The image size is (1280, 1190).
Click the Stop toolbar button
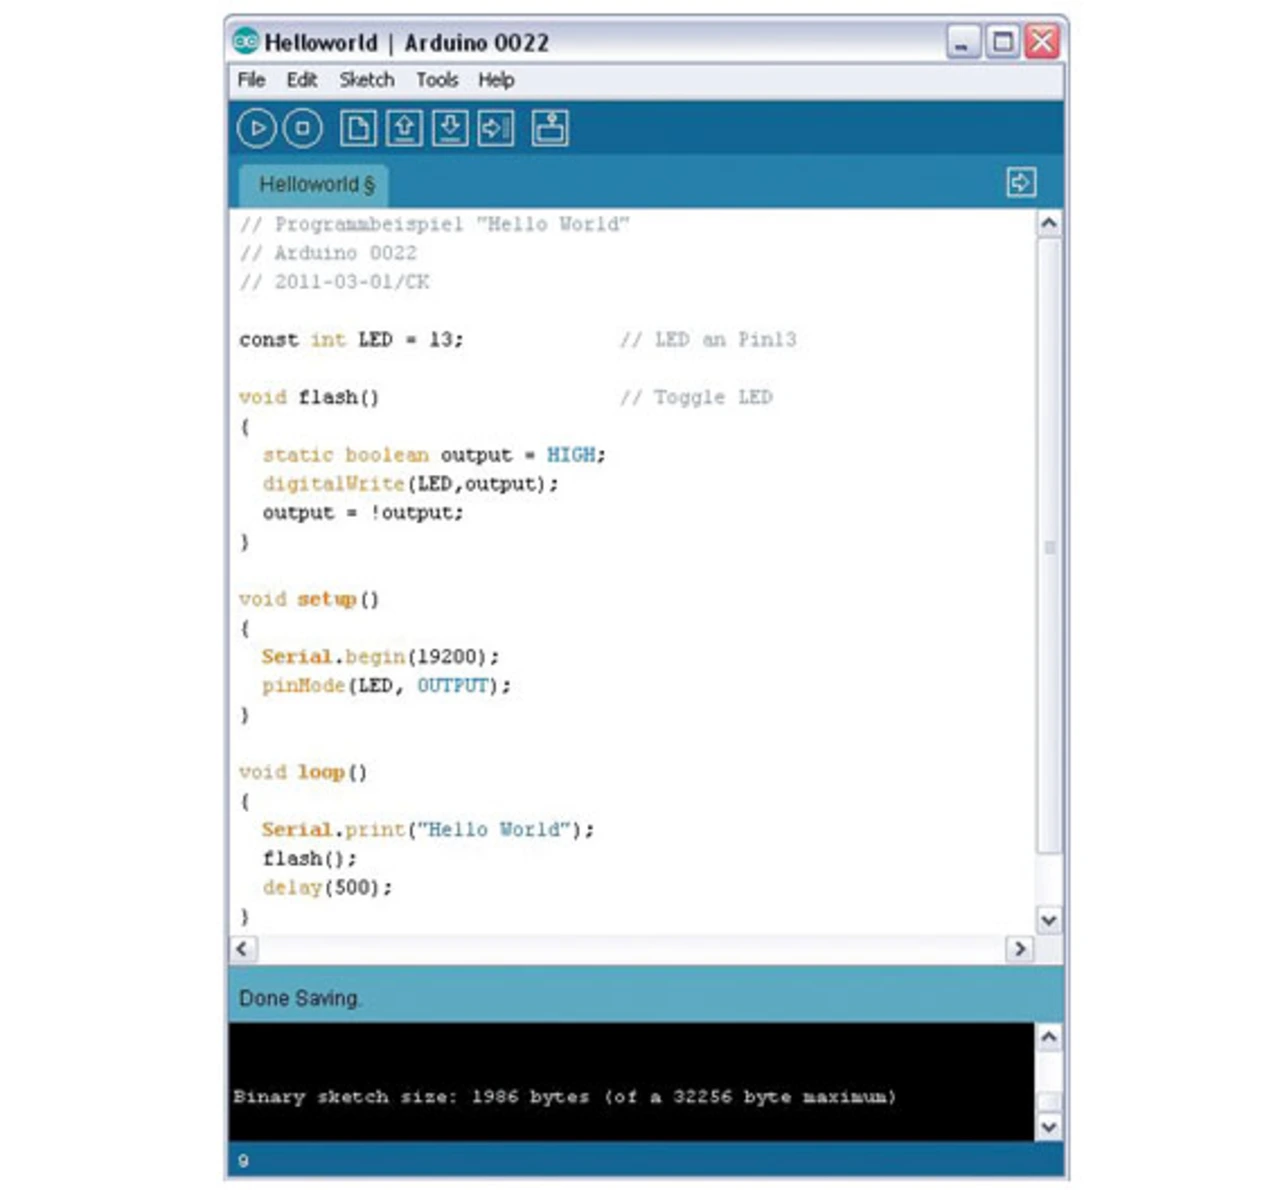pos(303,128)
